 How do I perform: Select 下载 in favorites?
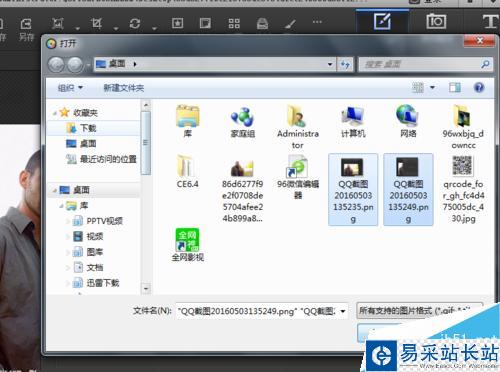click(x=93, y=128)
